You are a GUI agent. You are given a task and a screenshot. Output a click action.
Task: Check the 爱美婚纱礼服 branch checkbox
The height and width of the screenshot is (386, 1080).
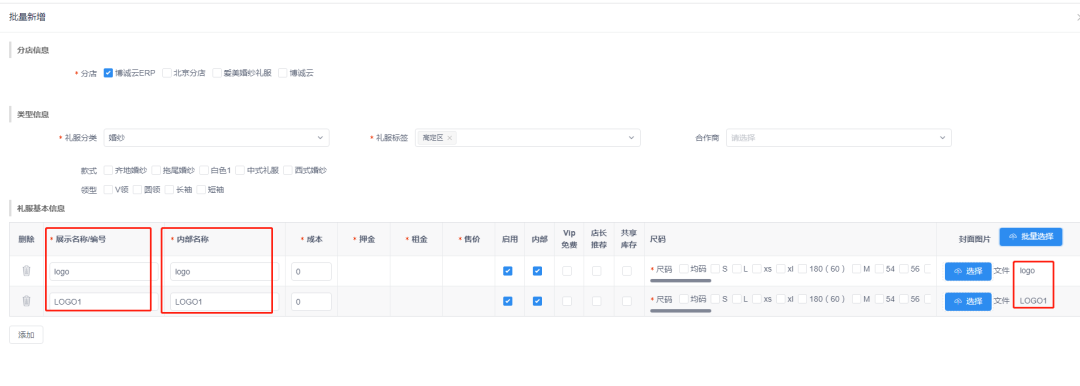217,72
